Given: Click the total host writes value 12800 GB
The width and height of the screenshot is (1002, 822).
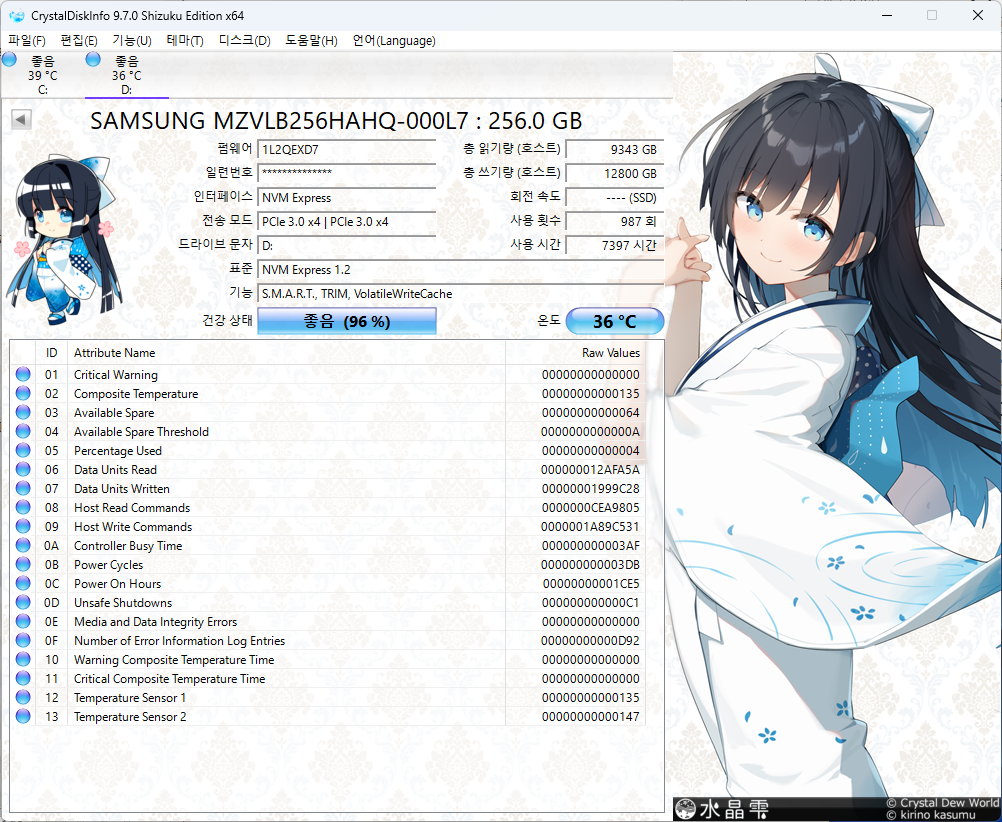Looking at the screenshot, I should tap(615, 173).
